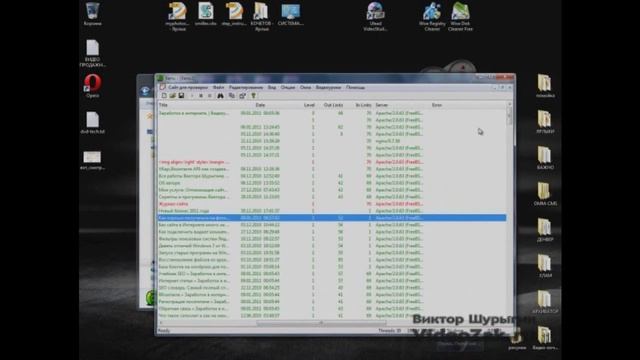This screenshot has height=360, width=640.
Task: Open the Файл menu
Action: [x=218, y=87]
